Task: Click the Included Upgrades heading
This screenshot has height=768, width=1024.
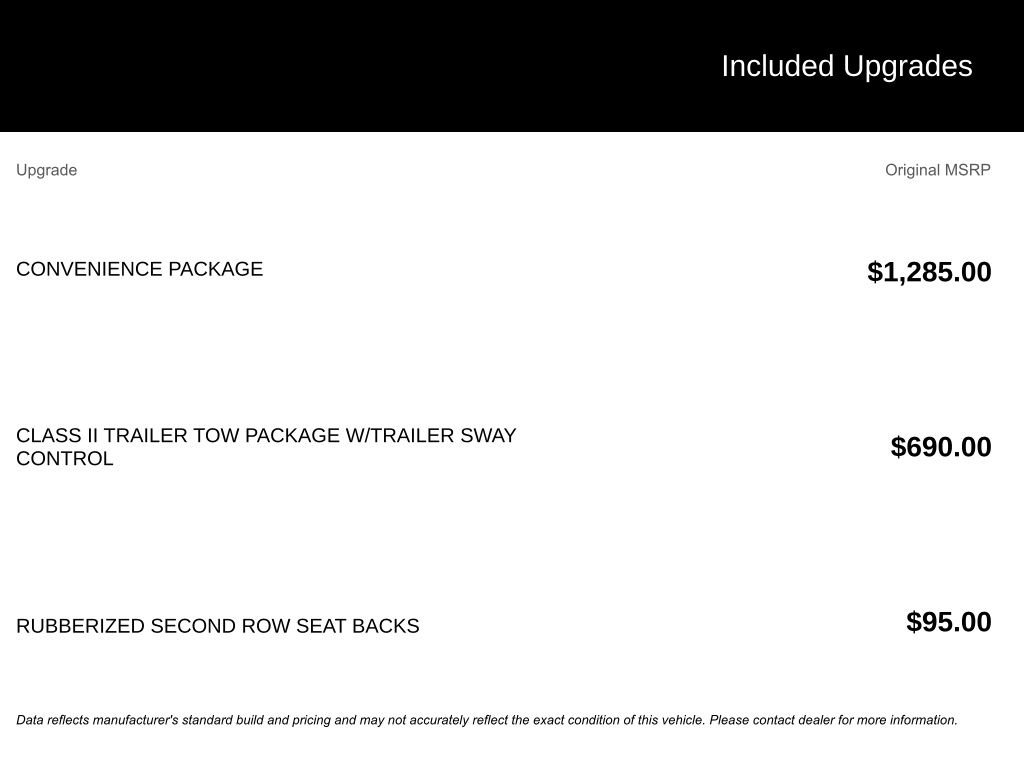Action: coord(846,66)
